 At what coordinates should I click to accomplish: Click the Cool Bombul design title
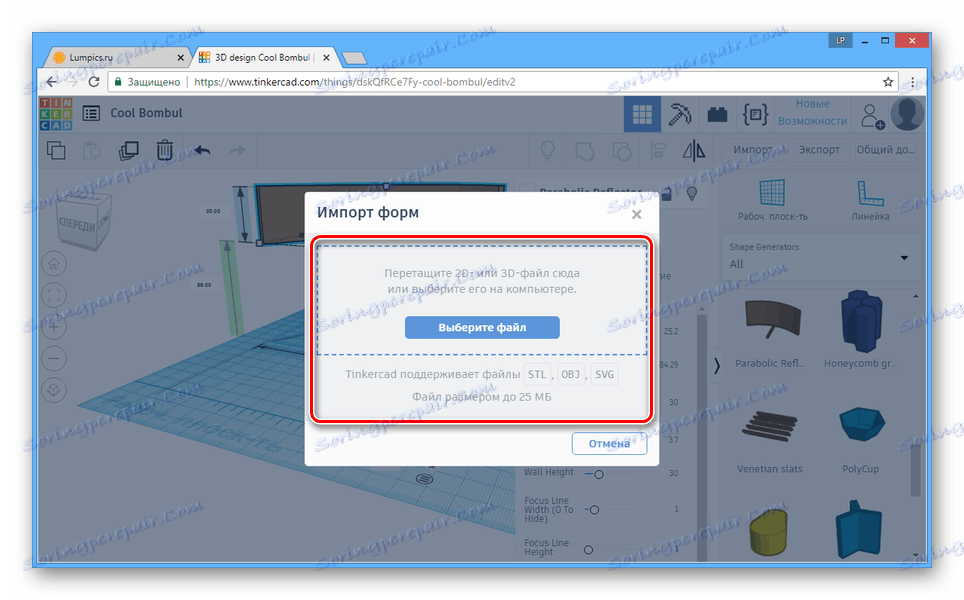click(146, 113)
